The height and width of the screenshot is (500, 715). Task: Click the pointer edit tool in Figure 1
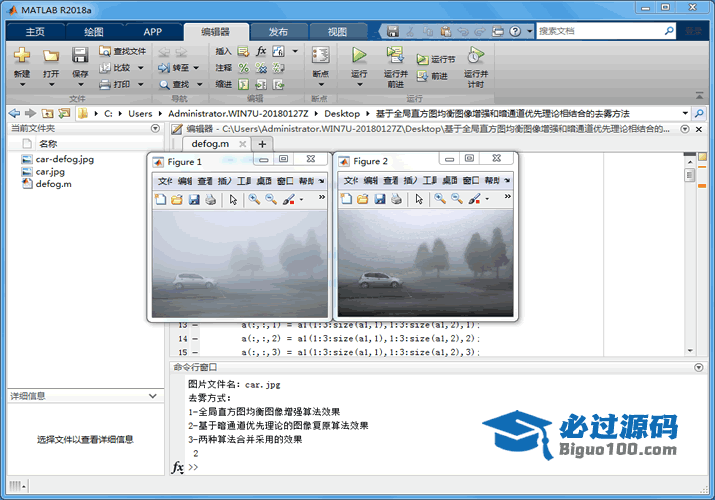(233, 199)
